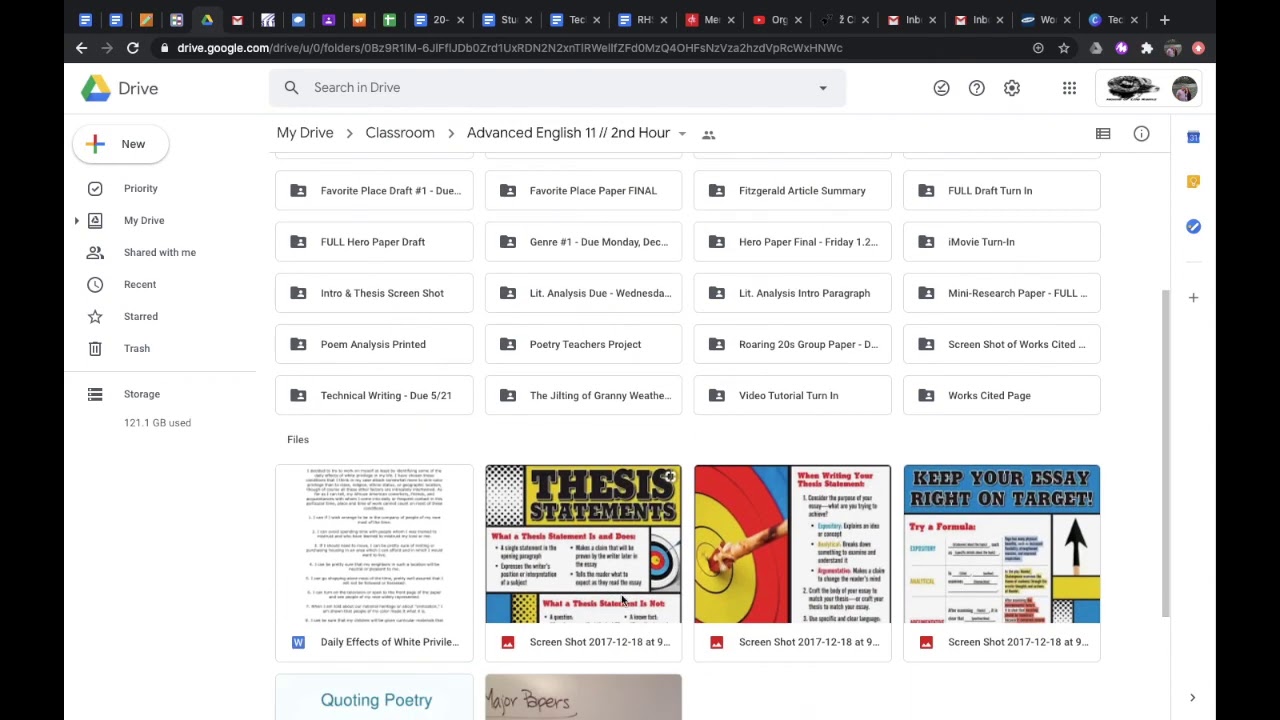
Task: Click the Chrome address bar URL
Action: (510, 48)
